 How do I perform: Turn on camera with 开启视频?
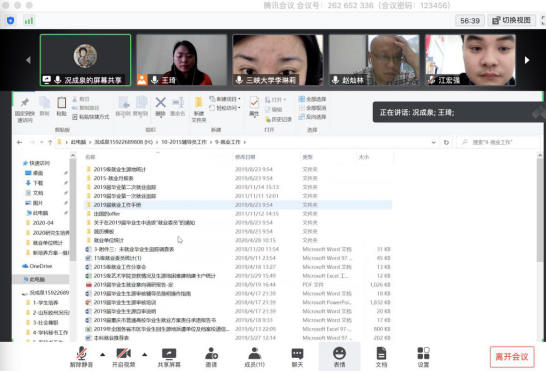[x=124, y=357]
